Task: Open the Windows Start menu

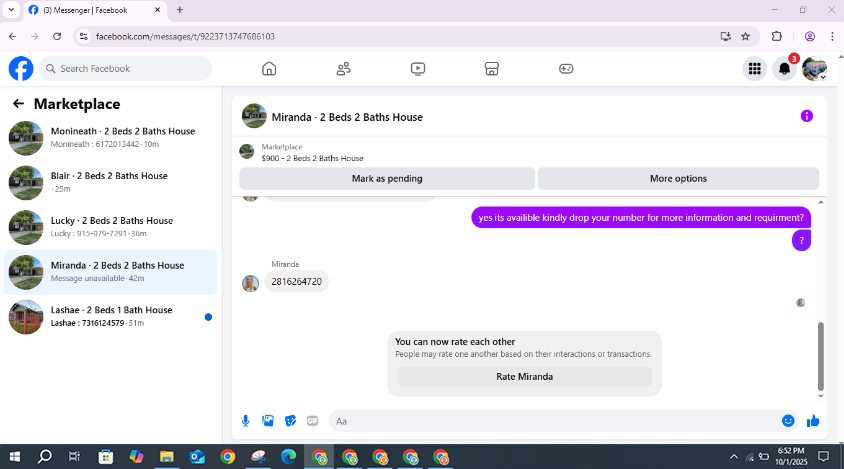Action: [x=15, y=457]
